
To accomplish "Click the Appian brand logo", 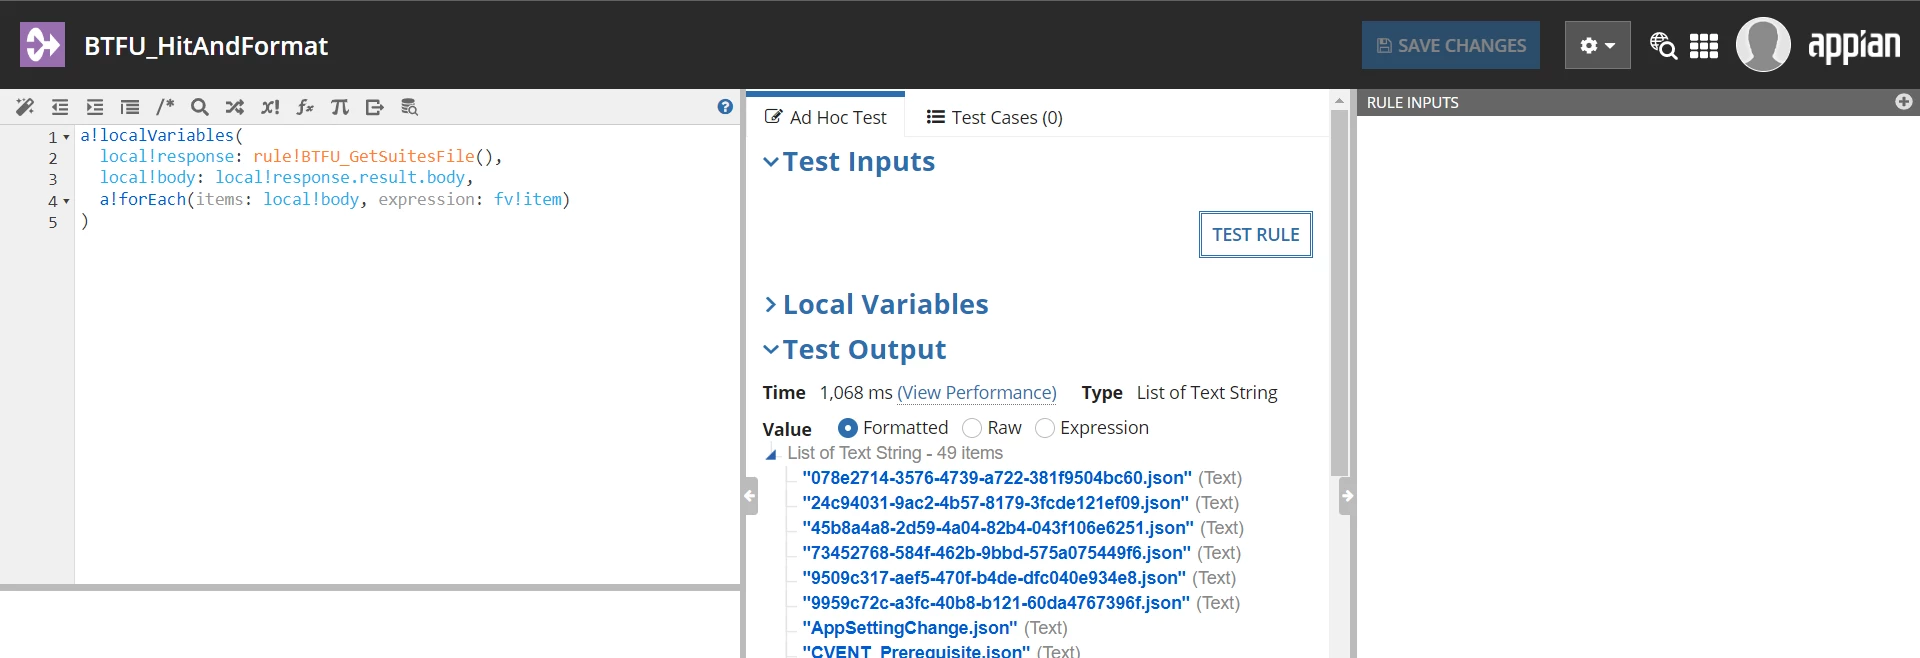I will click(1854, 46).
